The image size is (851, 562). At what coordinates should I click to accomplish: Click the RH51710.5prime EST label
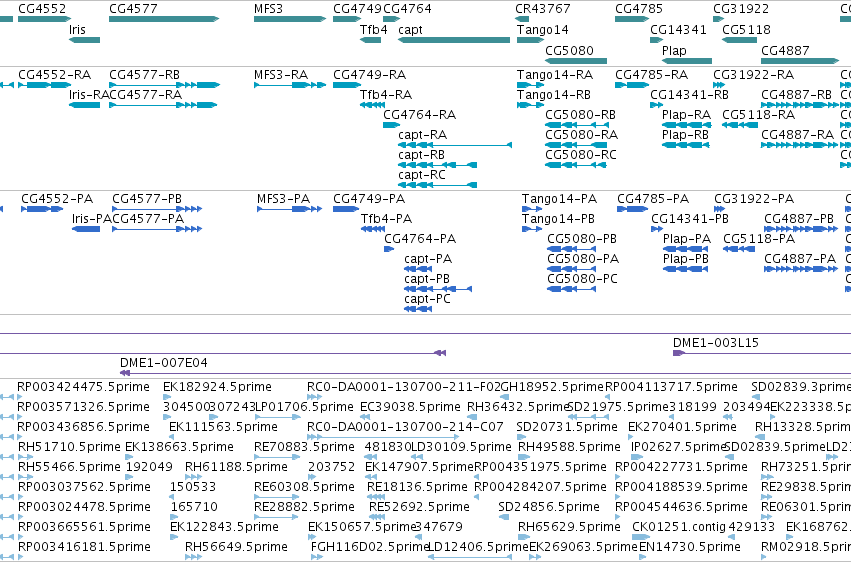[x=69, y=447]
